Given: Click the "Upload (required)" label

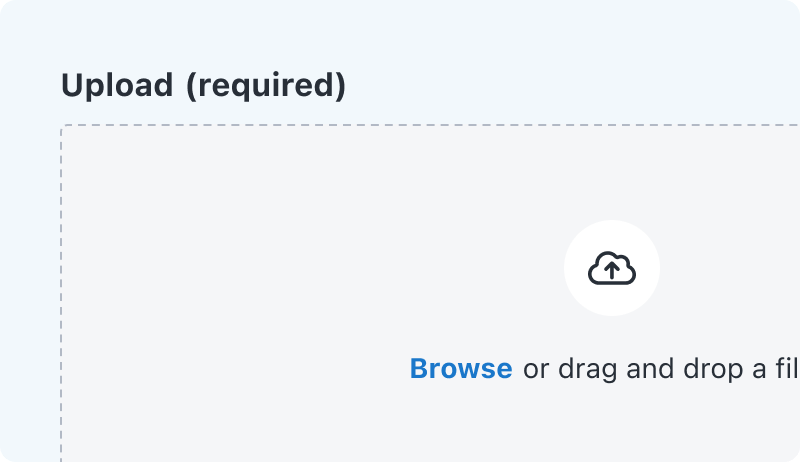Looking at the screenshot, I should (x=203, y=86).
